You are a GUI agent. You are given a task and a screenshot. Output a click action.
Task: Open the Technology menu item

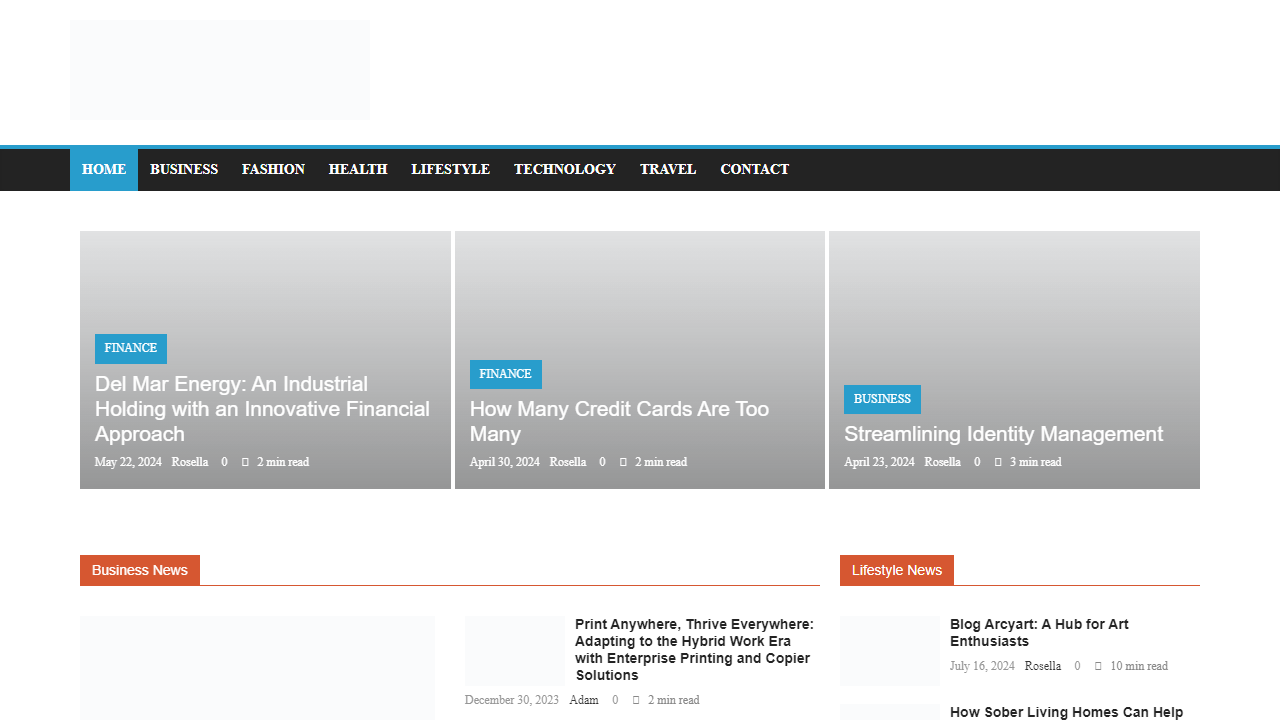click(x=565, y=170)
